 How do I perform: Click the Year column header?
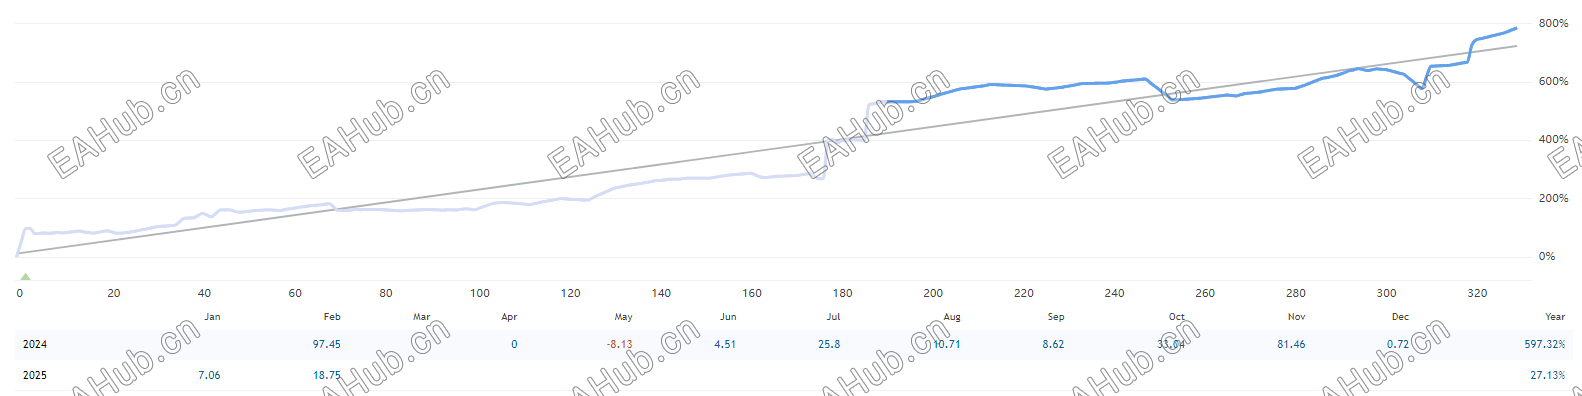(1555, 316)
